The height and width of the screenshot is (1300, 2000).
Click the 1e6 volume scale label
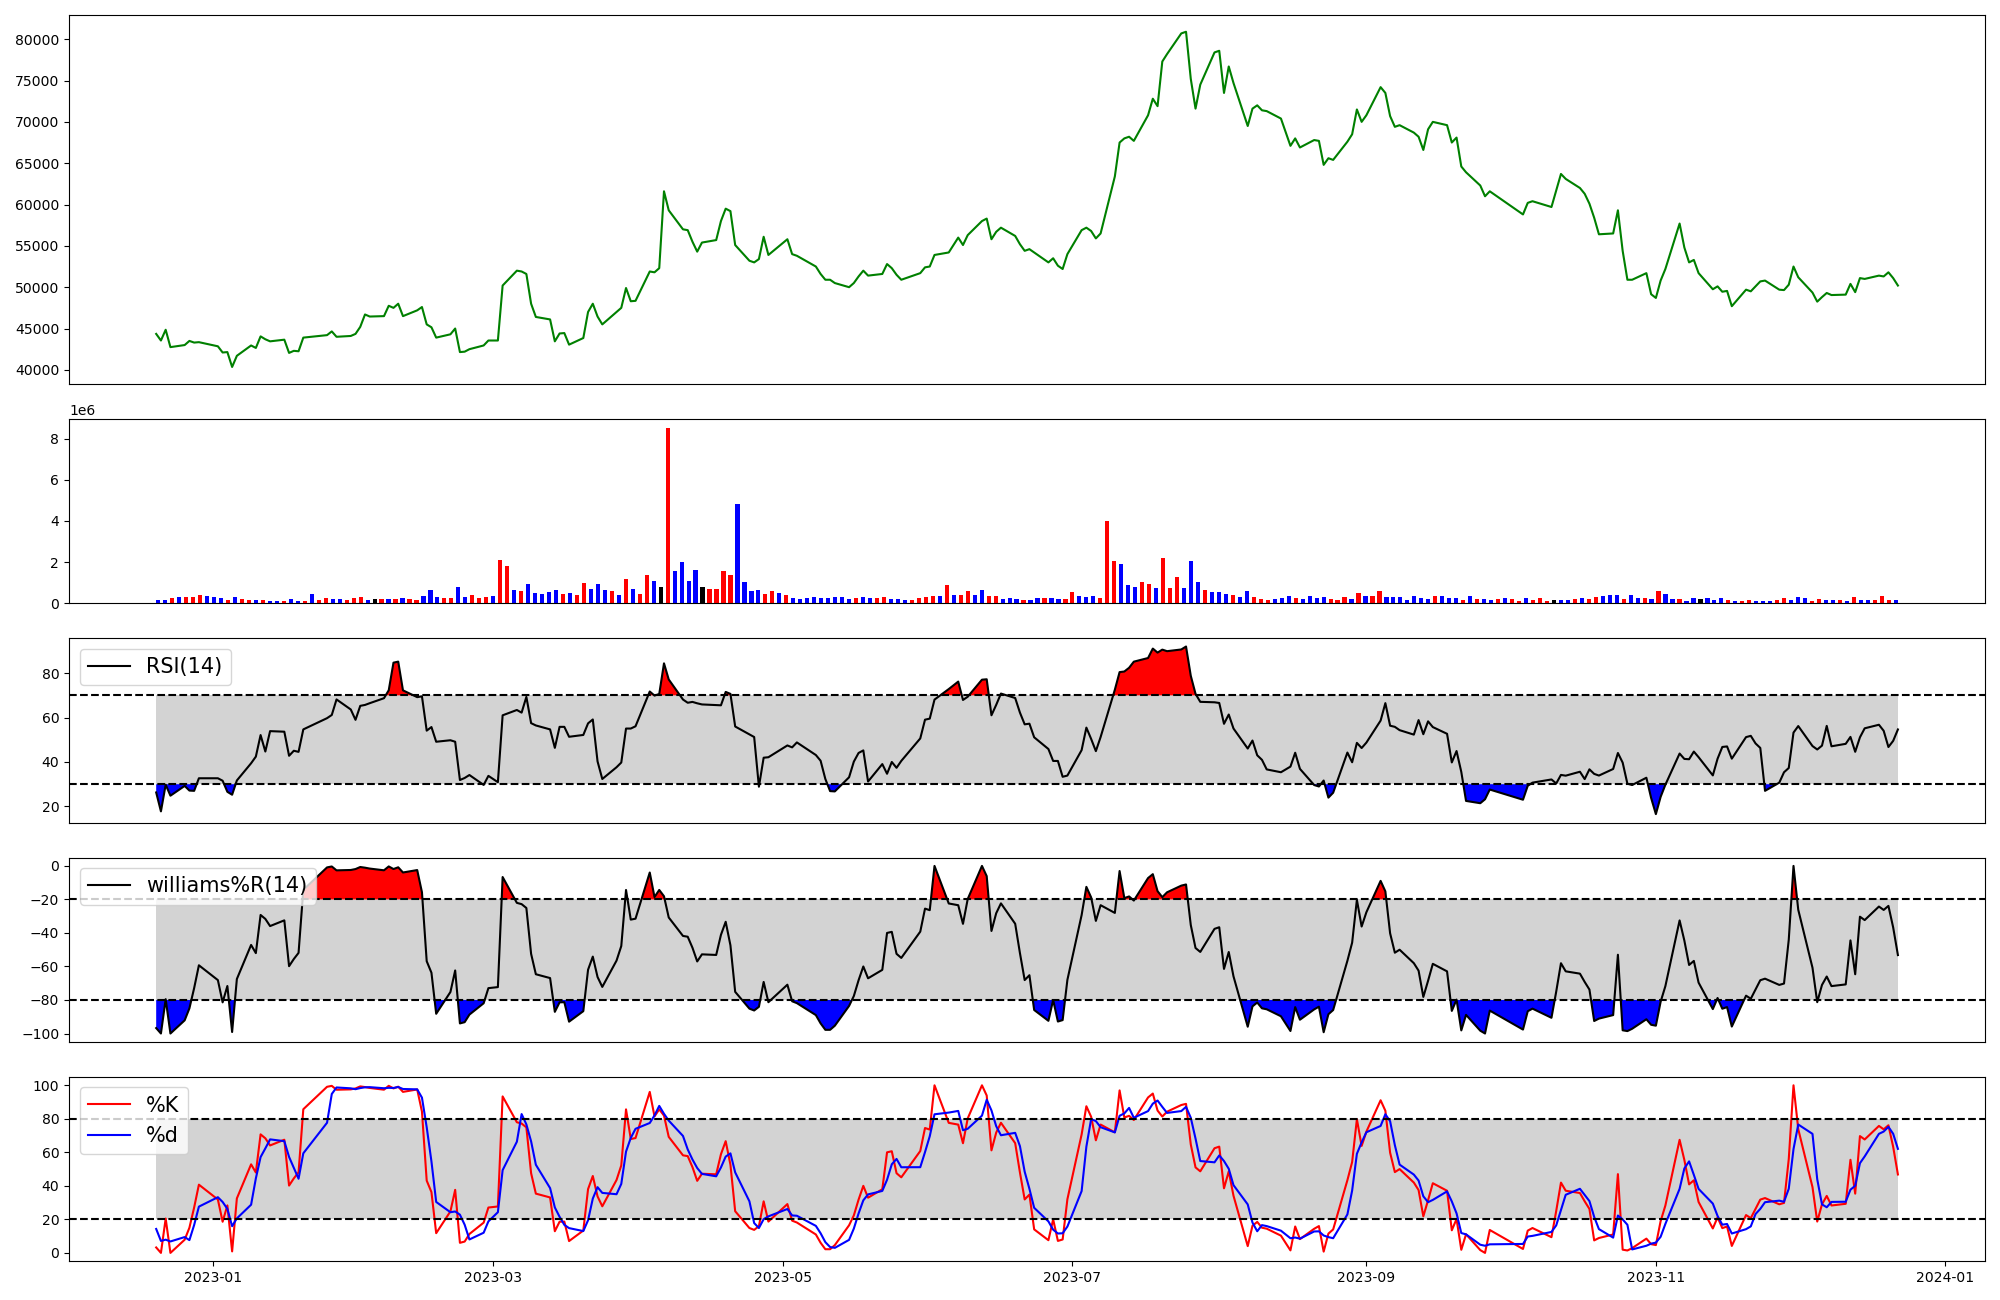coord(82,411)
